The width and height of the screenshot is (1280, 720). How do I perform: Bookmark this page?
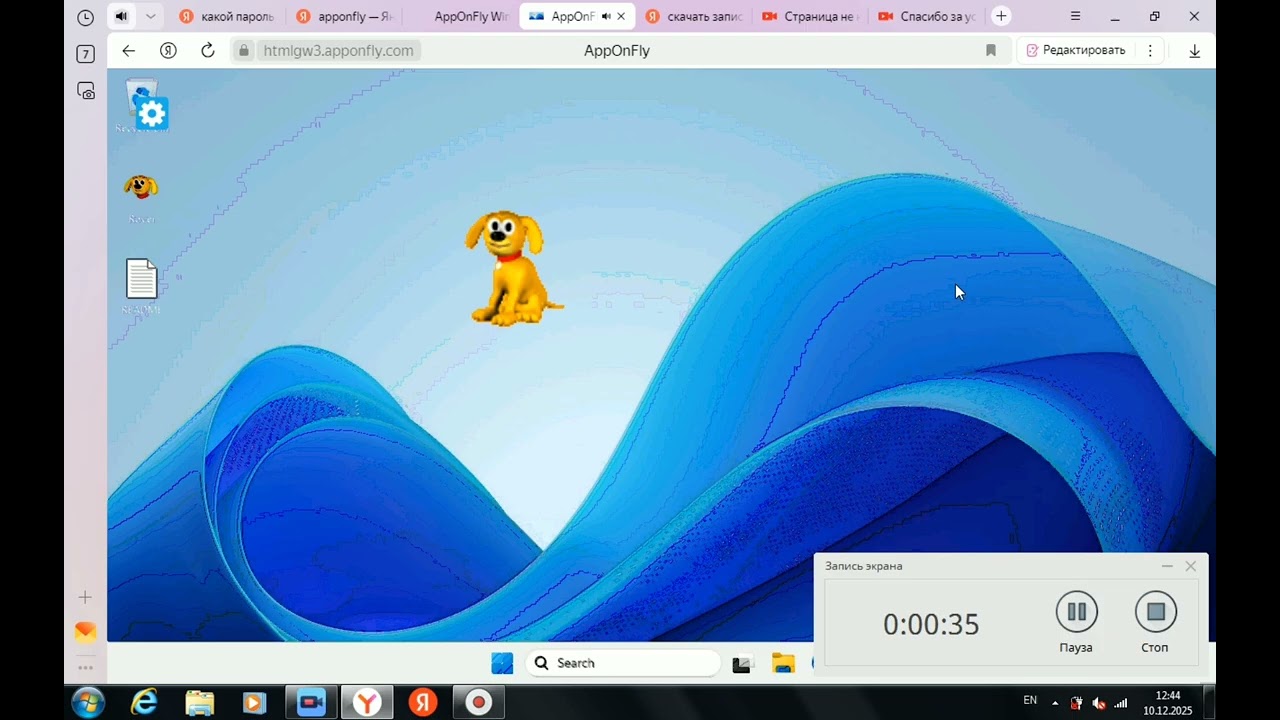coord(991,50)
